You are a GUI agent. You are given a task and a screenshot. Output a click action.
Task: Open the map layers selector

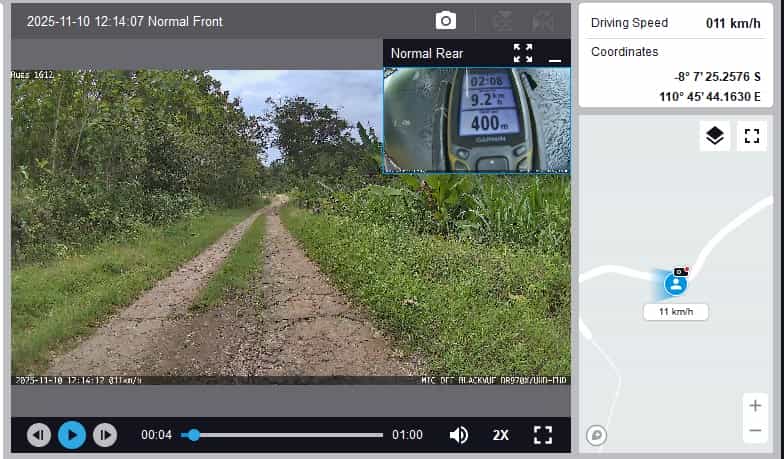tap(714, 136)
